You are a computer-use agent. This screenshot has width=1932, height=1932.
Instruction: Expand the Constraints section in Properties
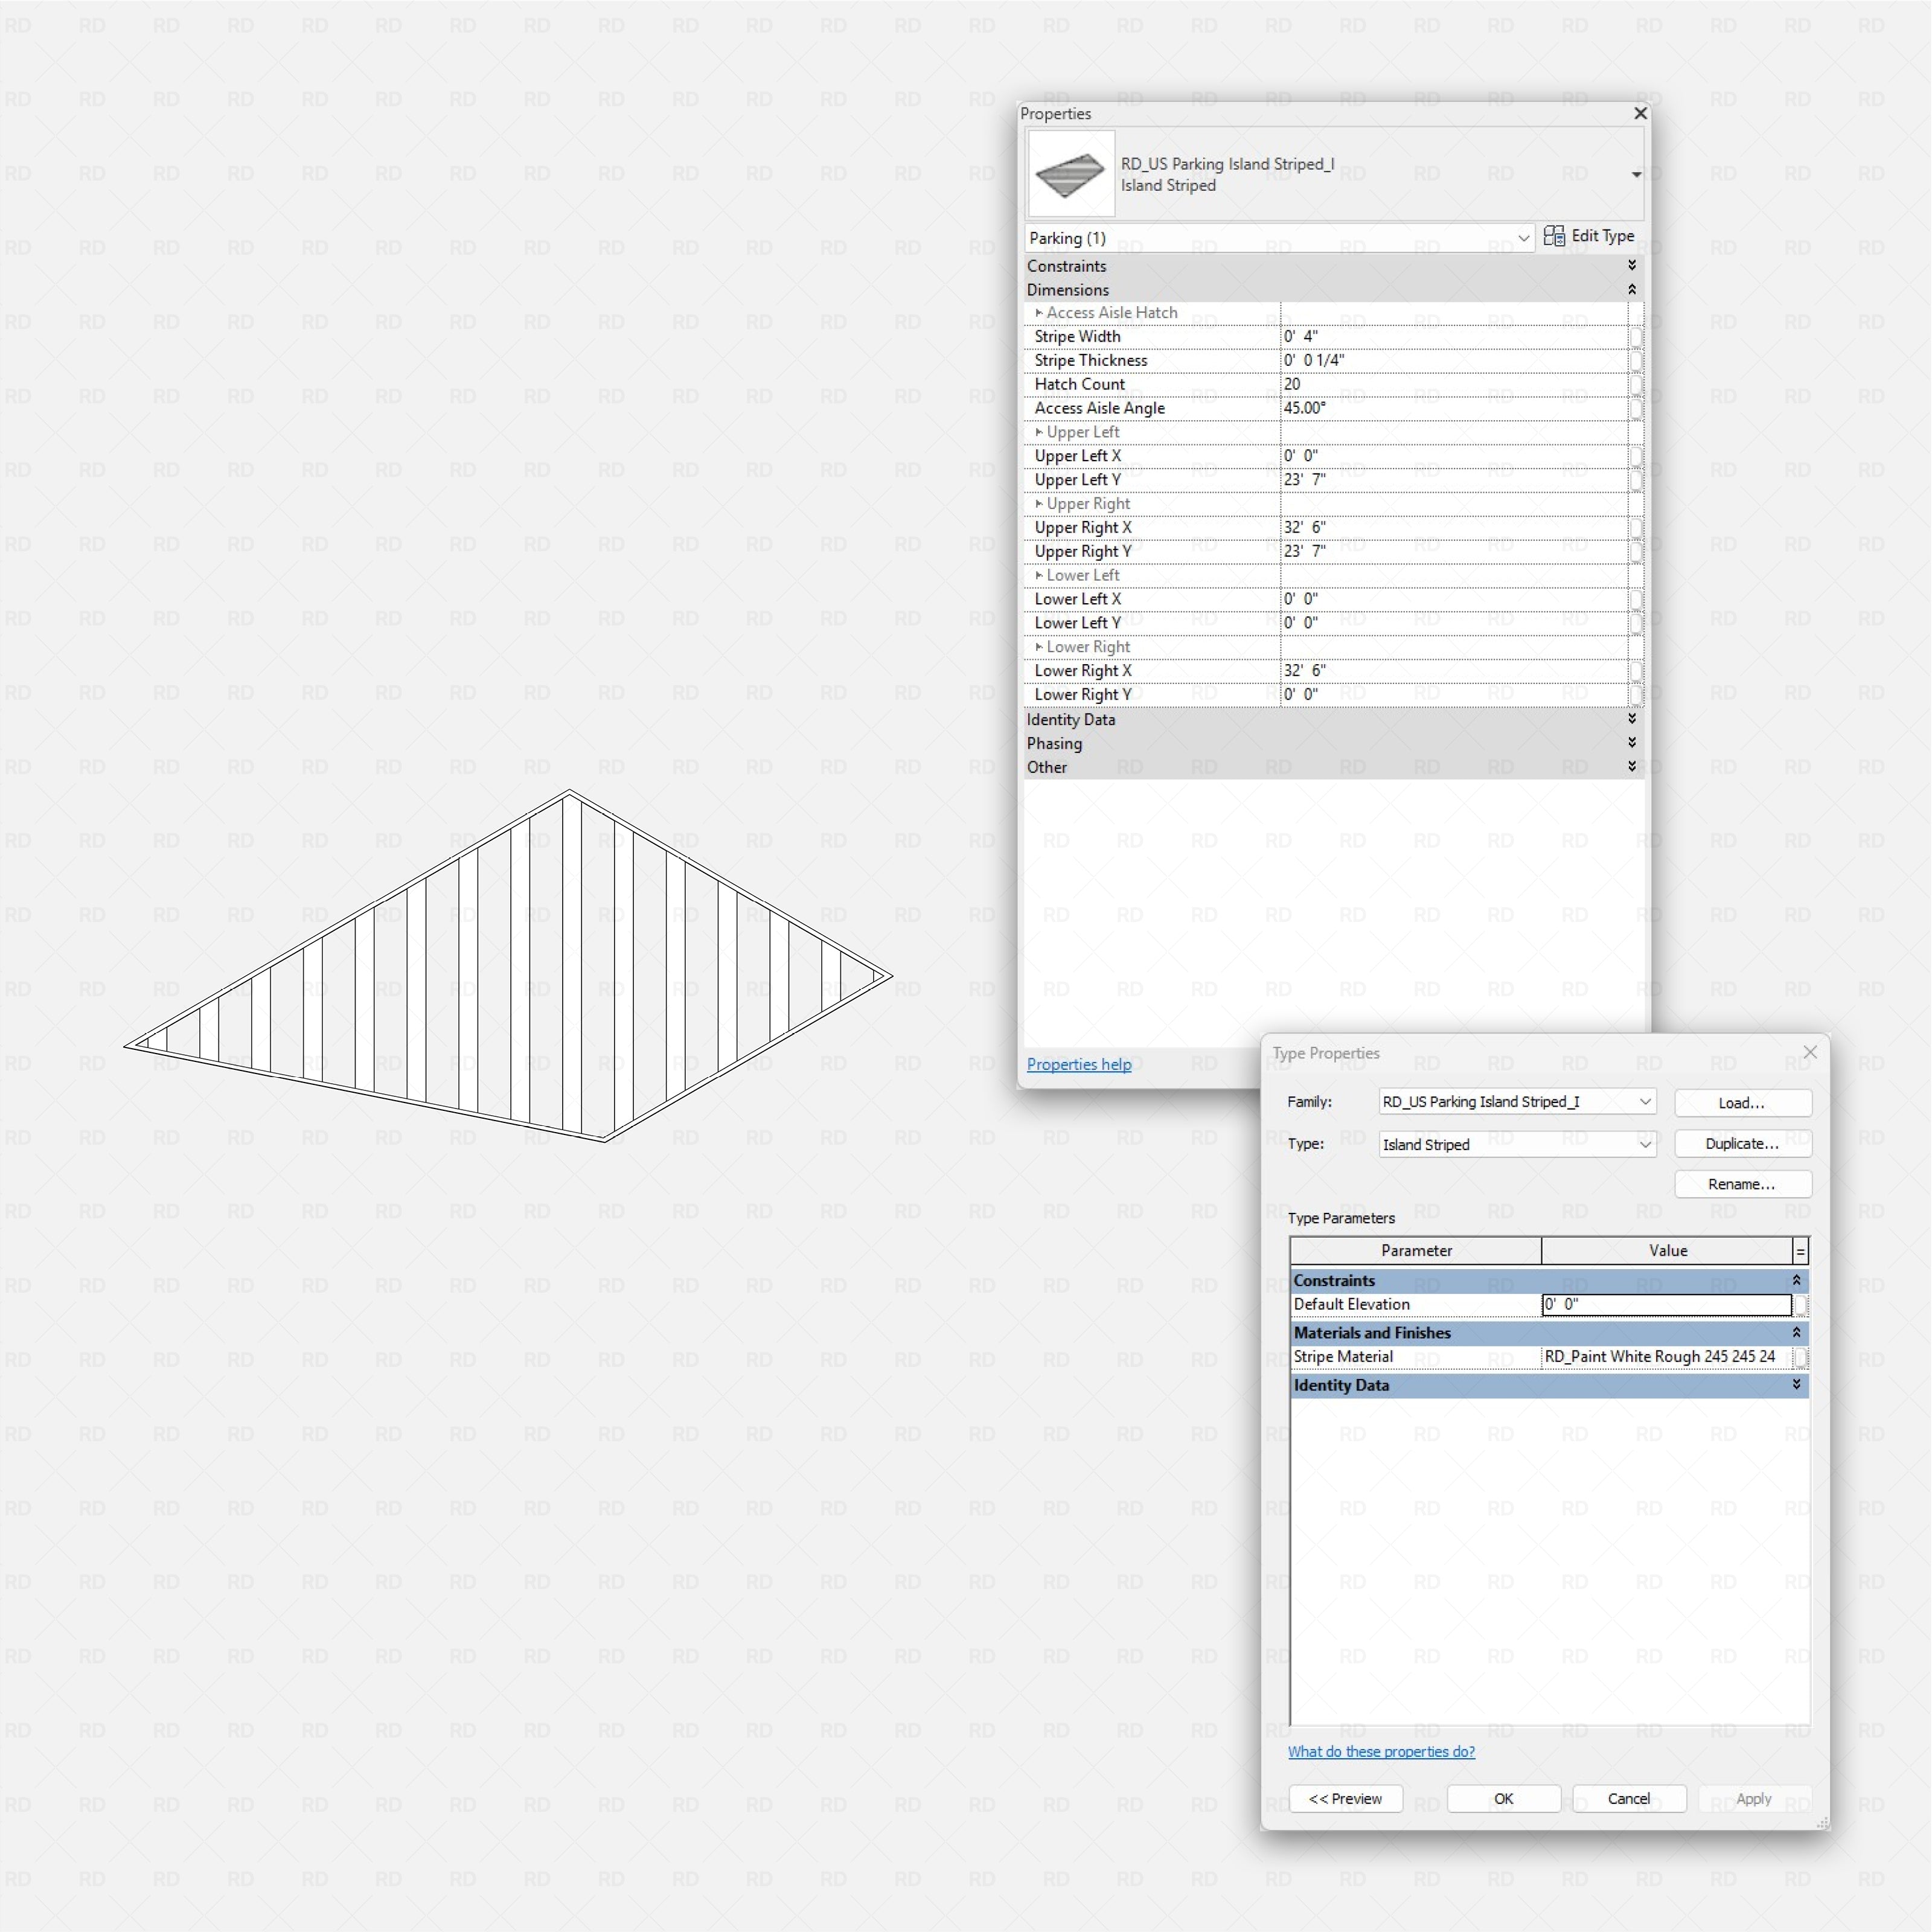tap(1632, 266)
